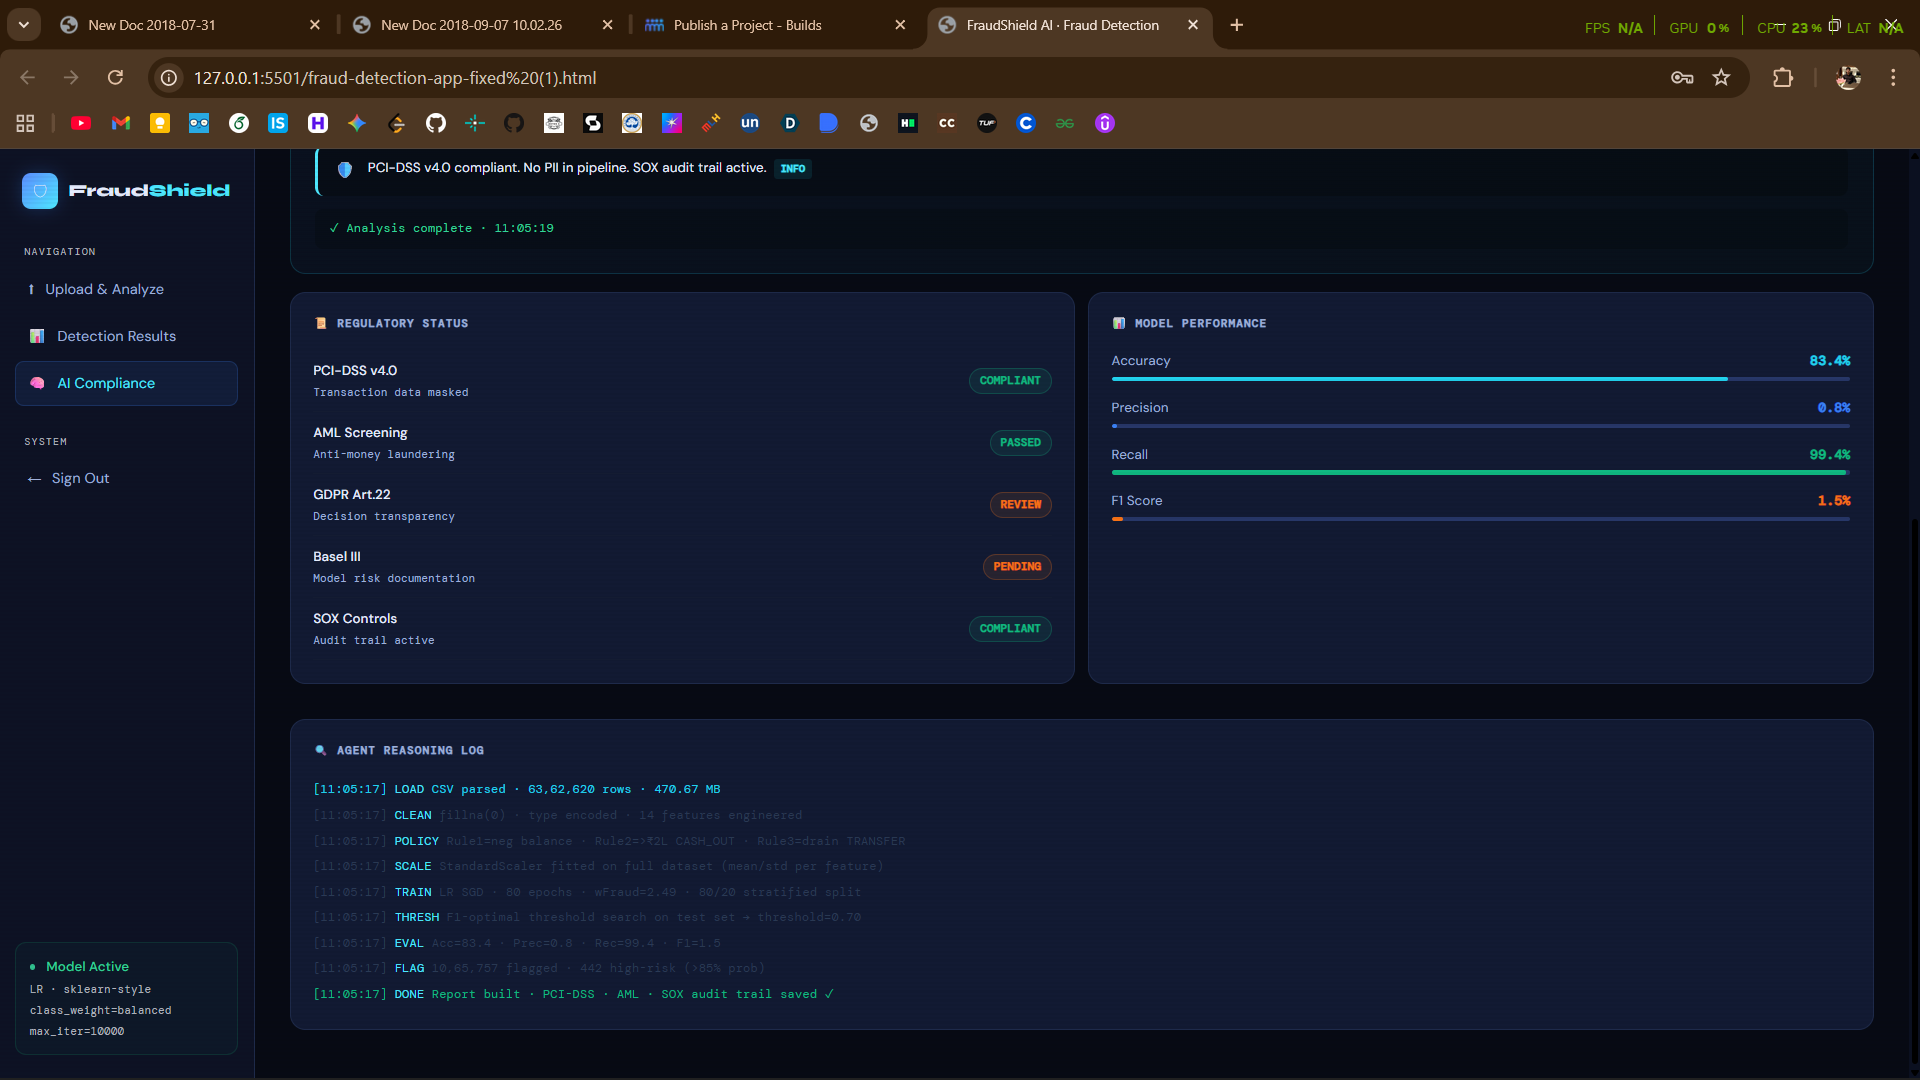The height and width of the screenshot is (1080, 1920).
Task: Click the MODEL PERFORMANCE heading
Action: click(1200, 323)
